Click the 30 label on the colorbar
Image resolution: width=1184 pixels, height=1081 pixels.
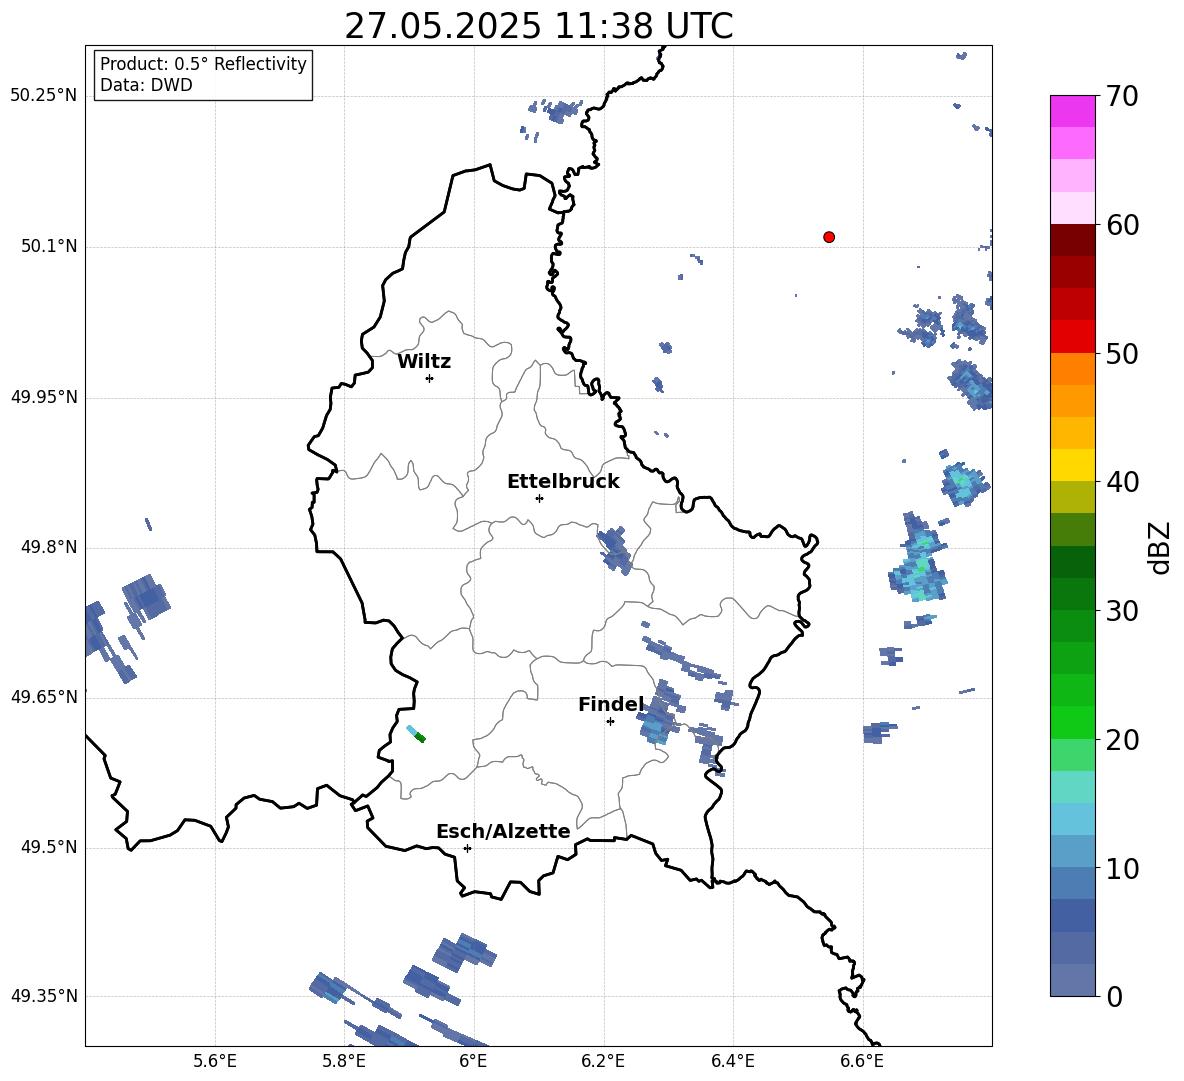(x=1122, y=611)
